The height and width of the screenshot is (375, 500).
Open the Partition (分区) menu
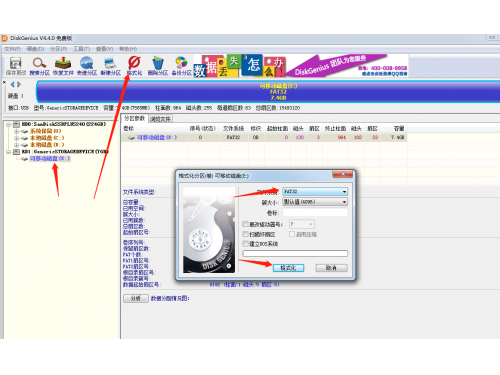pyautogui.click(x=59, y=49)
